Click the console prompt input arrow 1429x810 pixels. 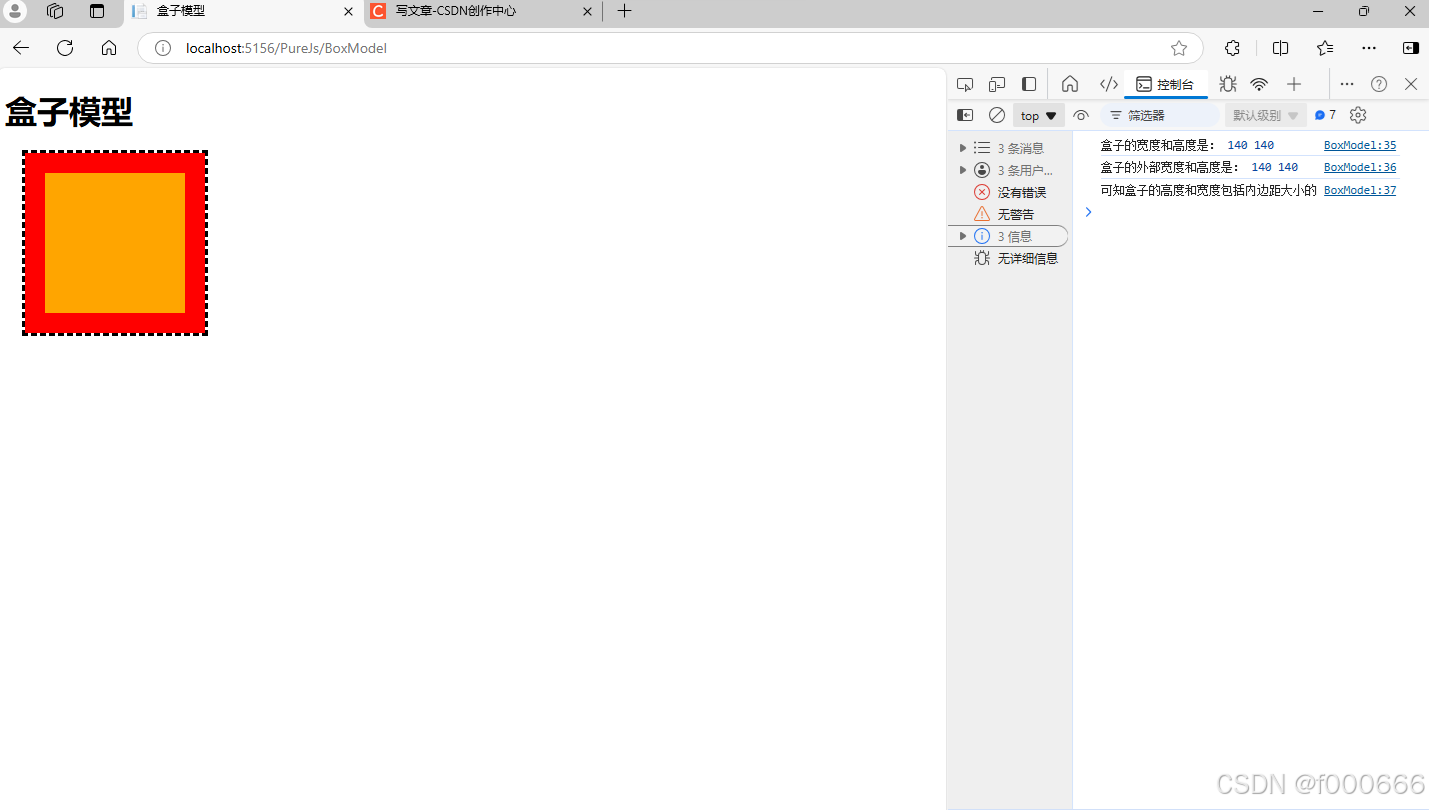click(x=1089, y=212)
